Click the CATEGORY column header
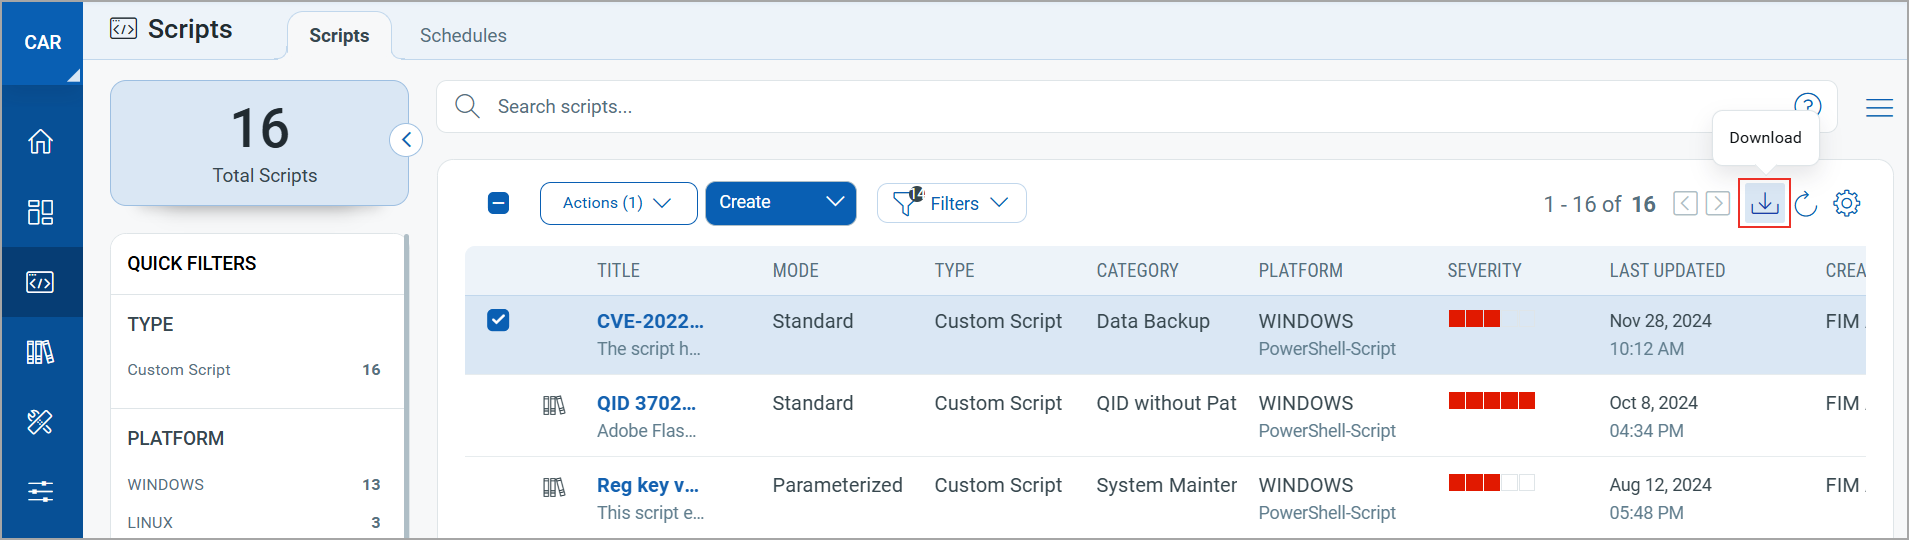Viewport: 1909px width, 540px height. click(1137, 271)
